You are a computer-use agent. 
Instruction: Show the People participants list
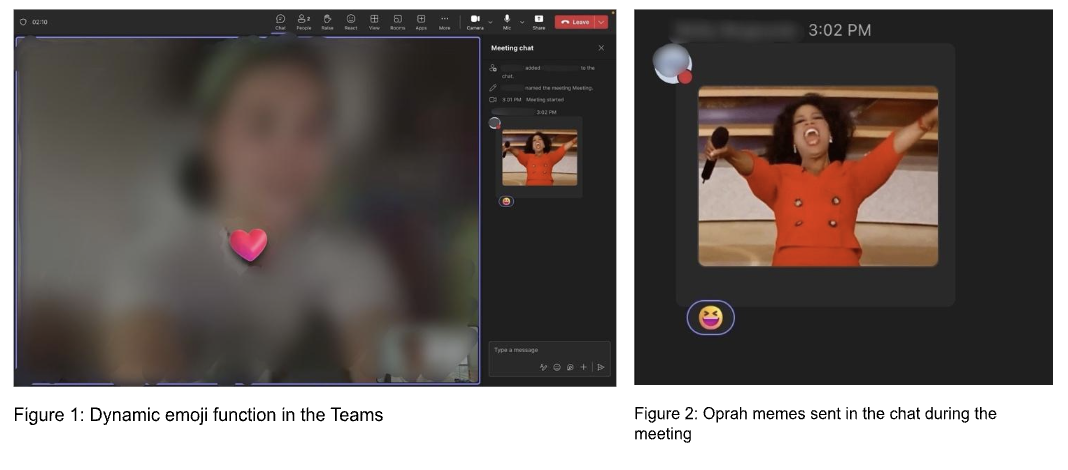(x=303, y=21)
